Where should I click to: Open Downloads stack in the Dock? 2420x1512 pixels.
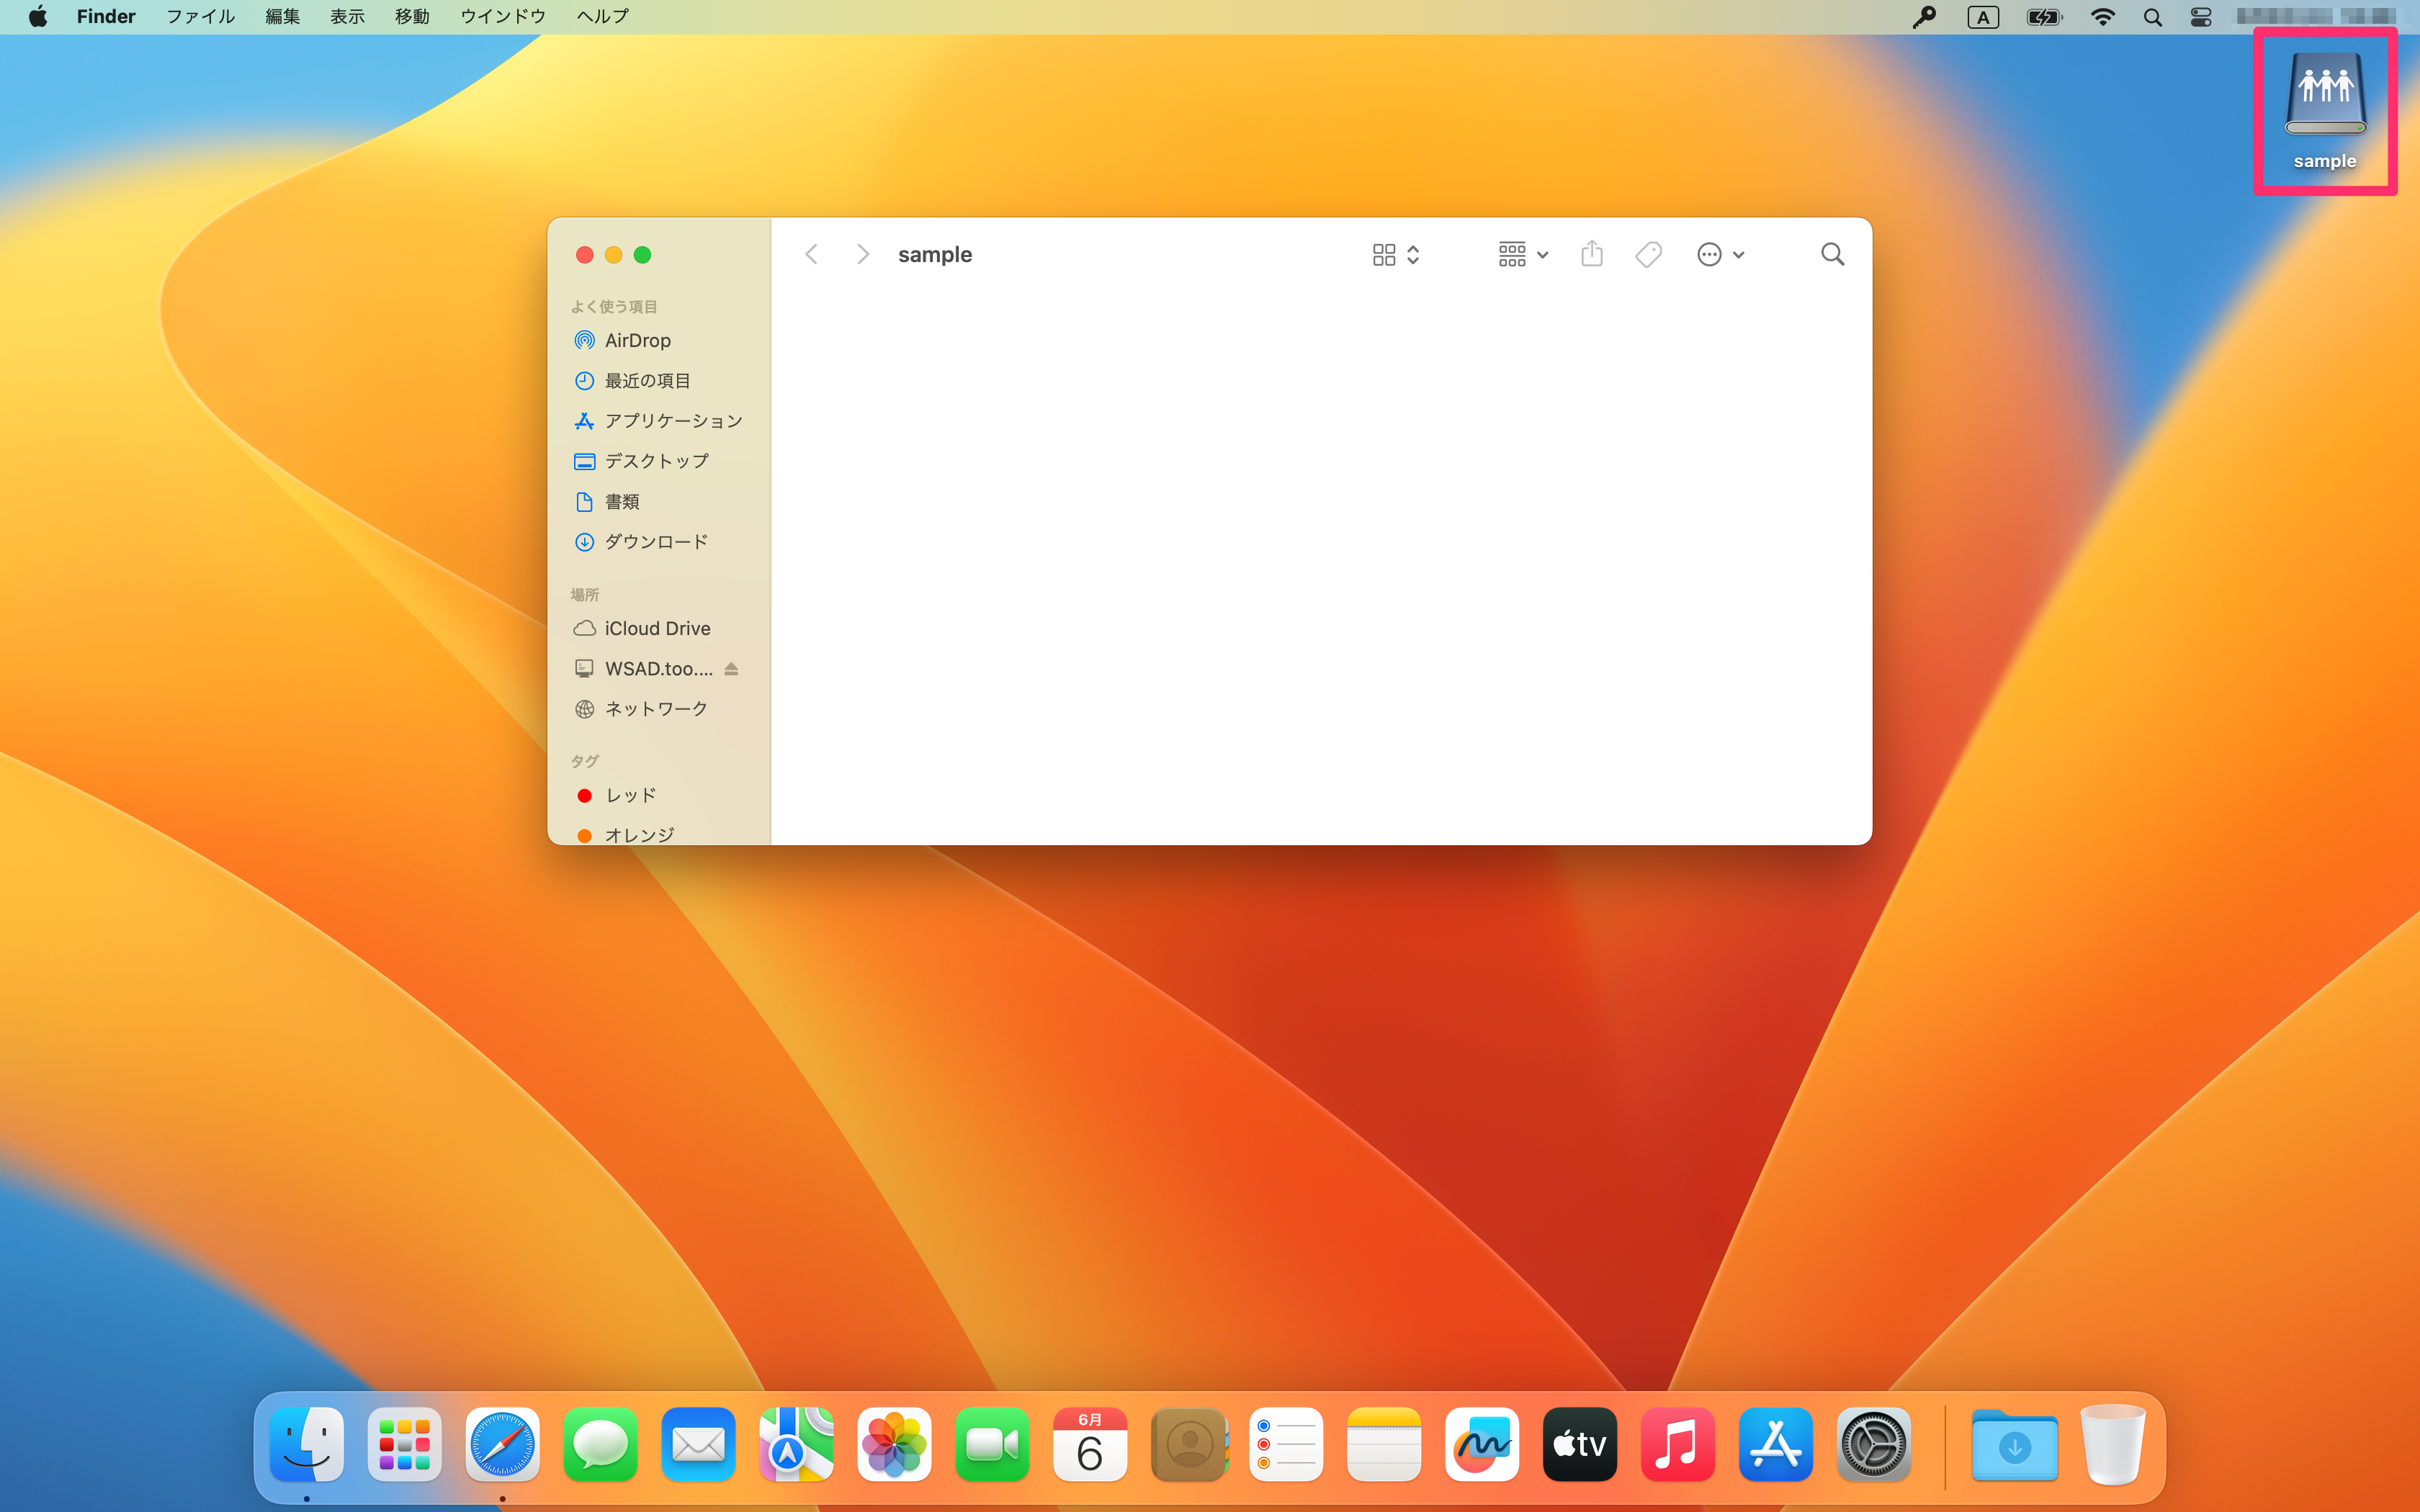click(2014, 1445)
